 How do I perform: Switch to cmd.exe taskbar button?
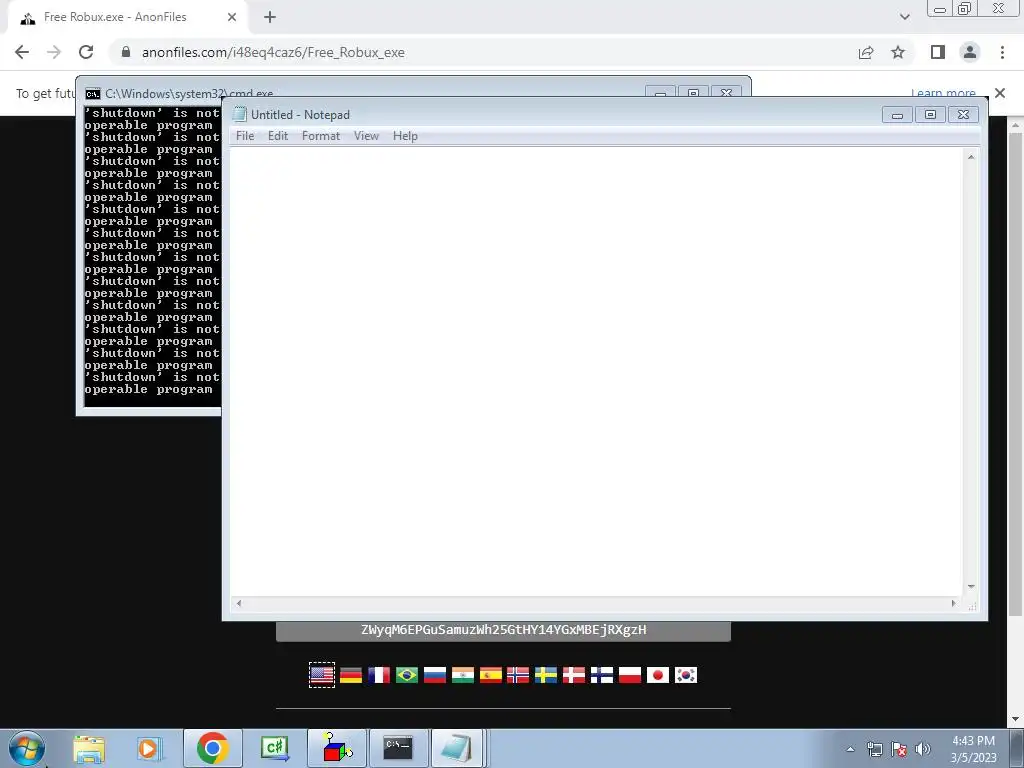[398, 748]
